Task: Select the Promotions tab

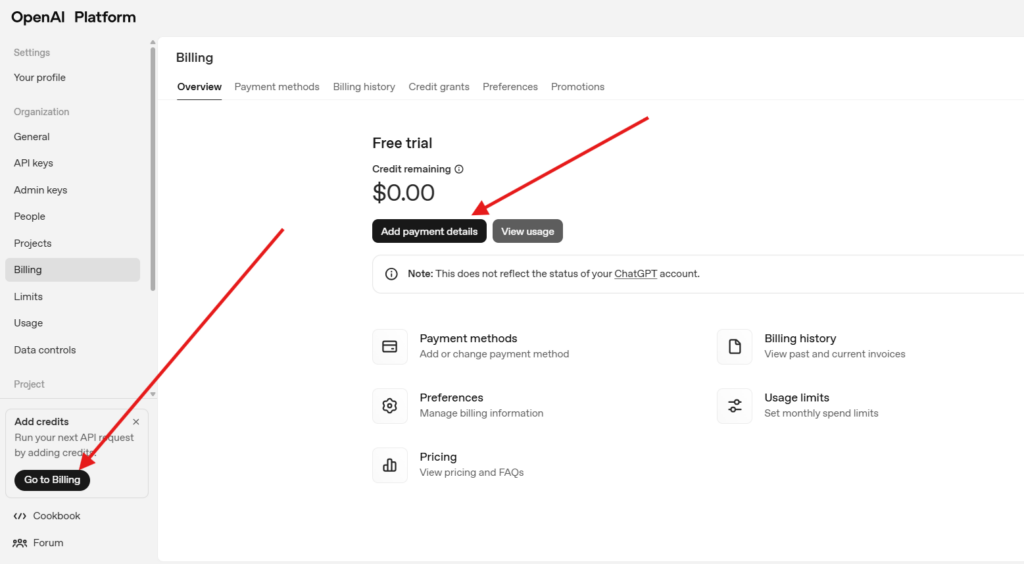Action: (577, 87)
